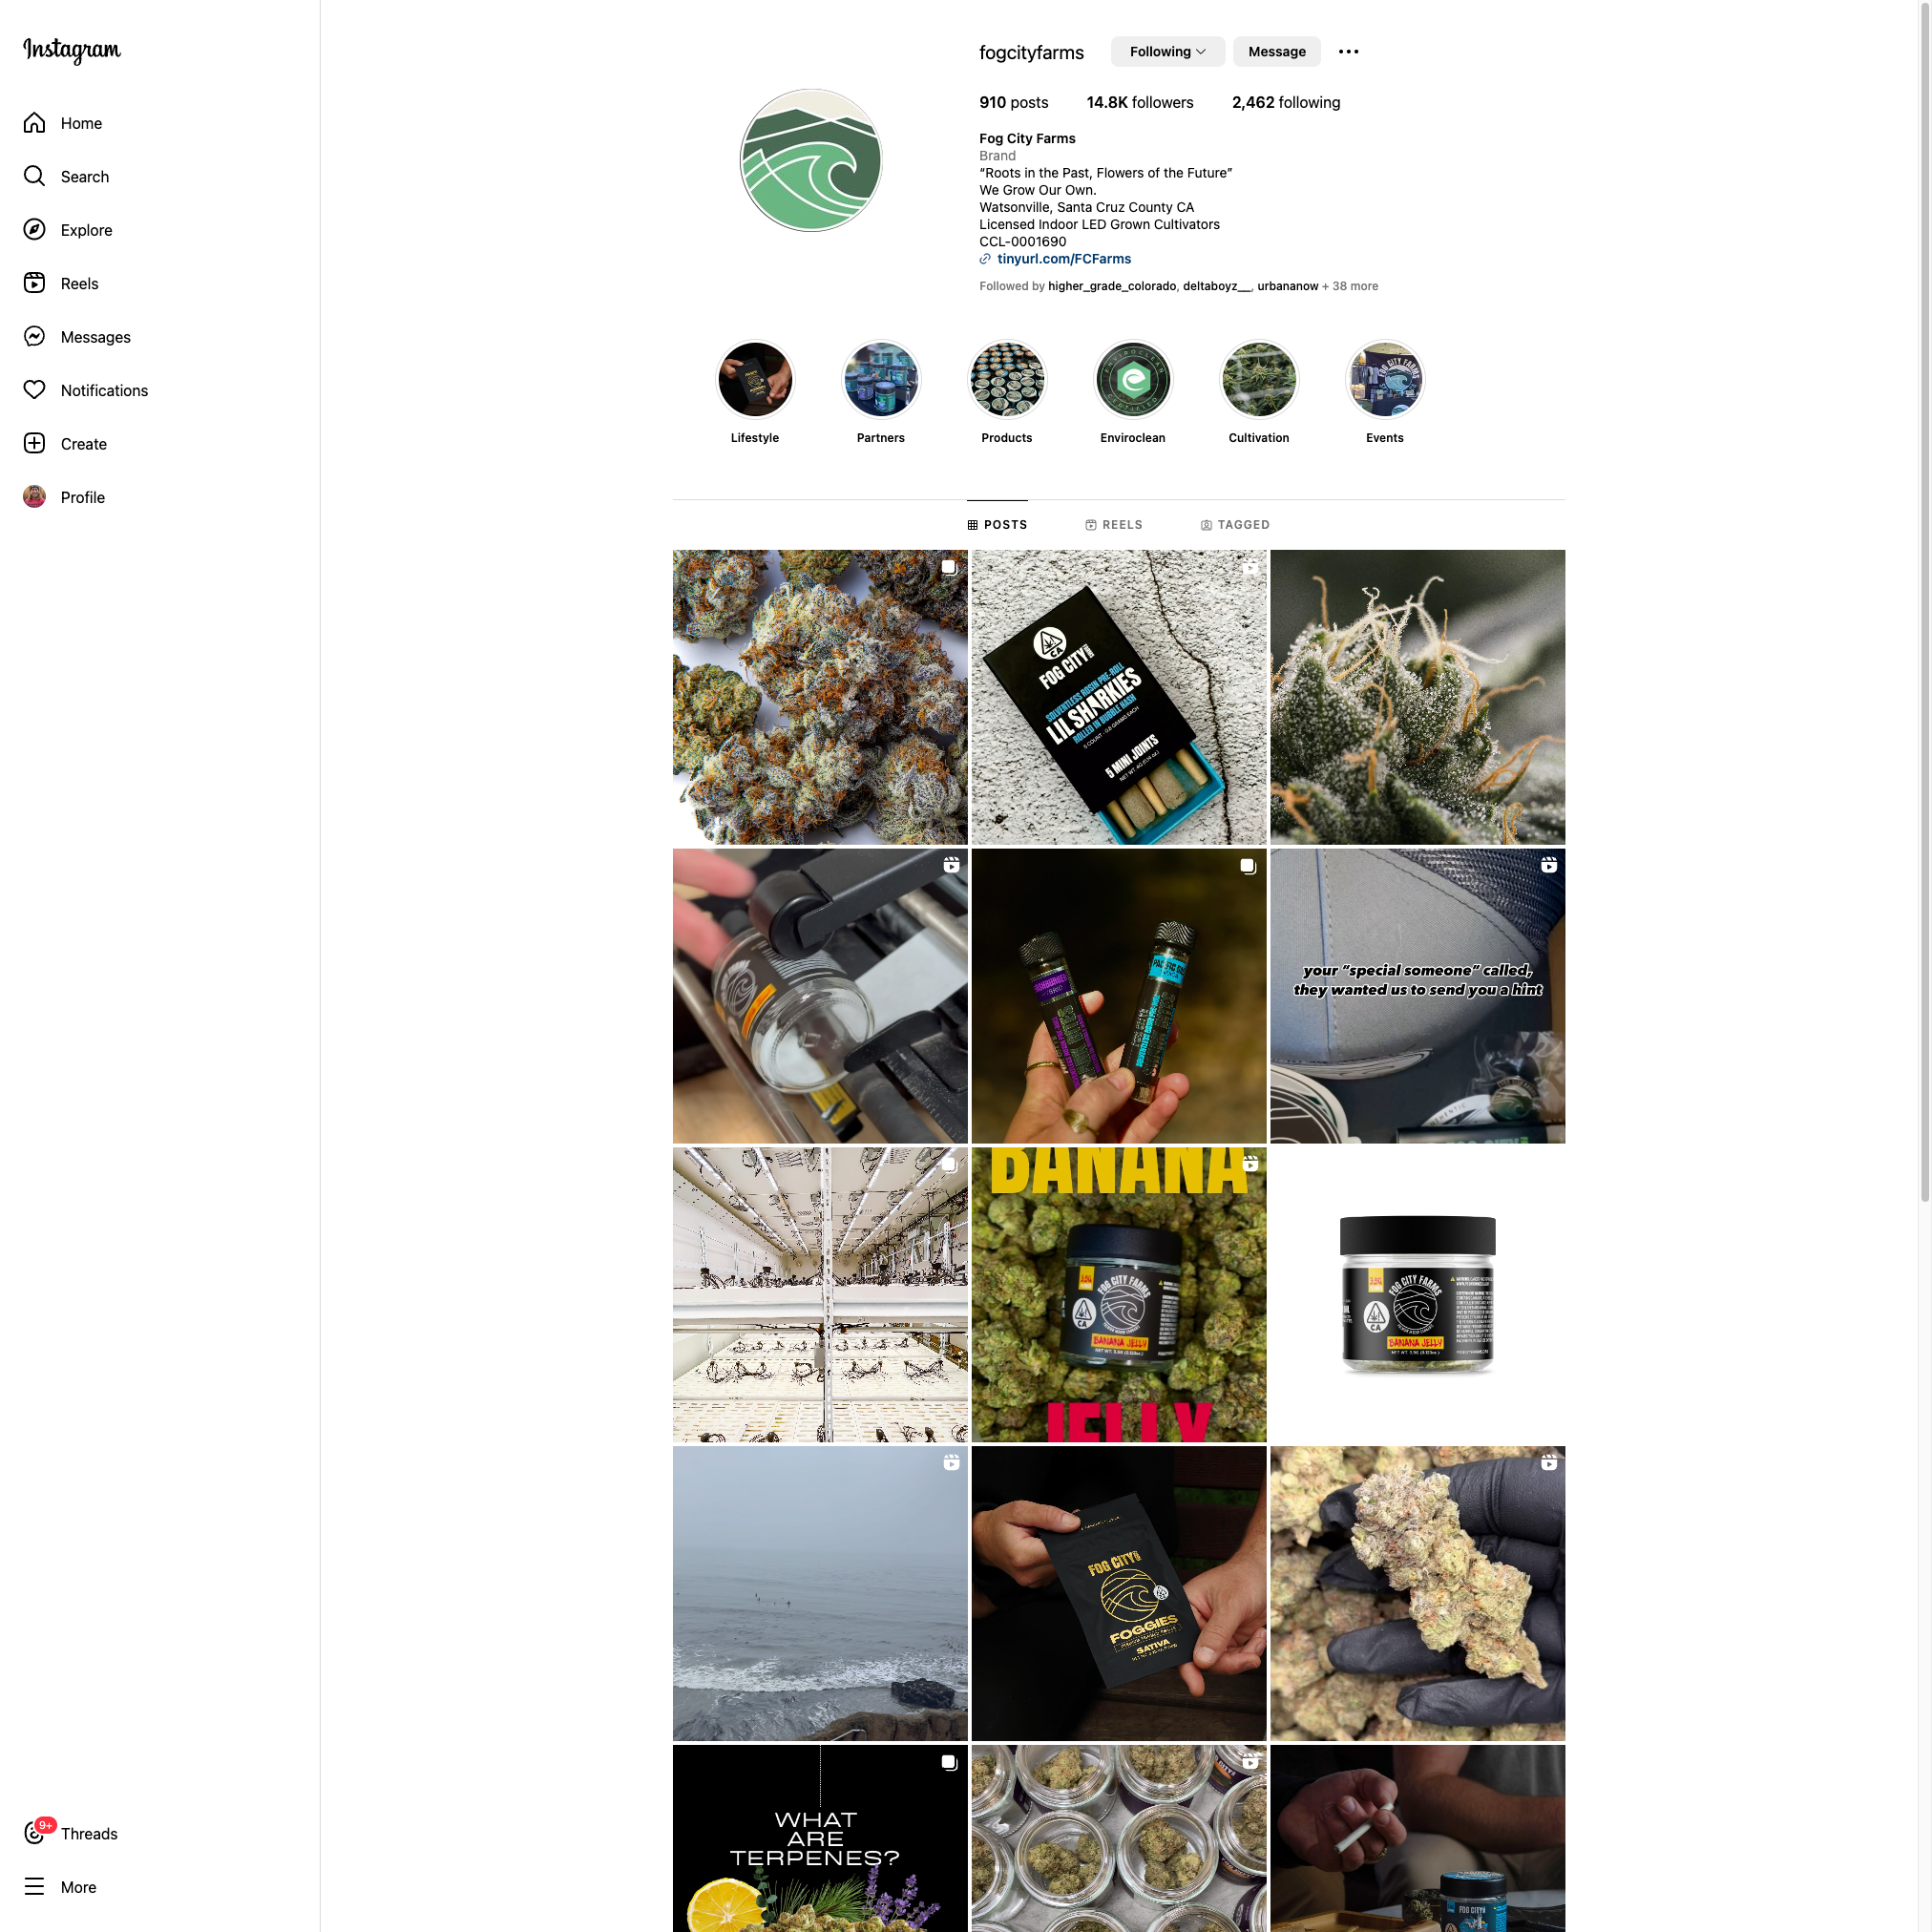Click the Create plus icon
The image size is (1932, 1932).
34,444
